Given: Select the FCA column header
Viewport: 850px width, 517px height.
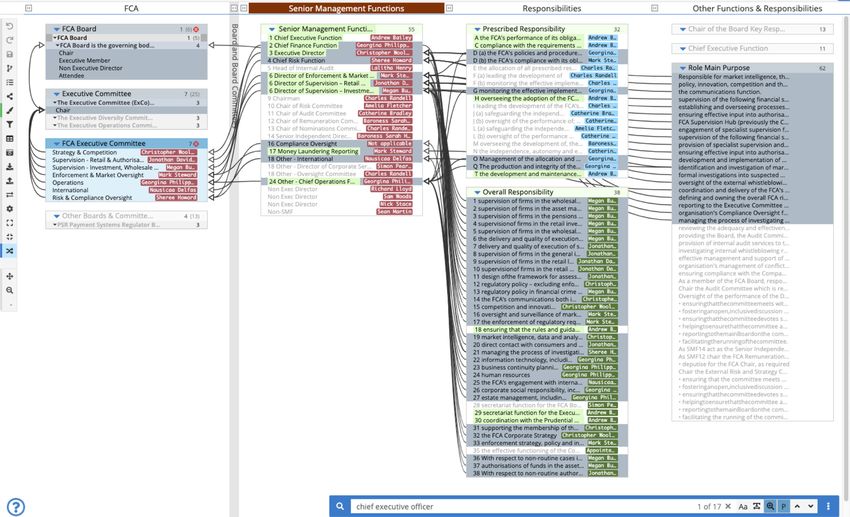Looking at the screenshot, I should click(131, 8).
